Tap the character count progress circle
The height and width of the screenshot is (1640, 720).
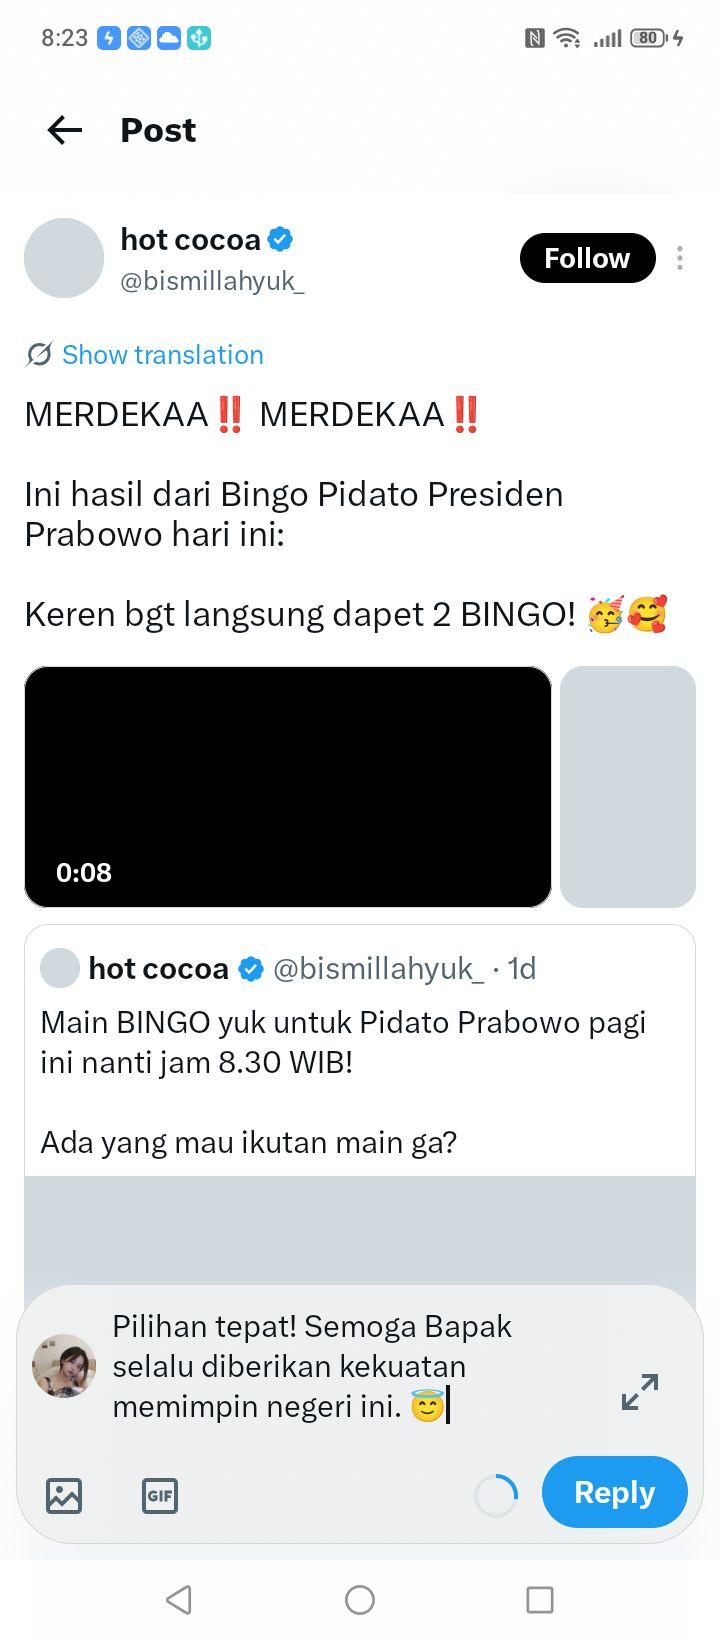496,1496
